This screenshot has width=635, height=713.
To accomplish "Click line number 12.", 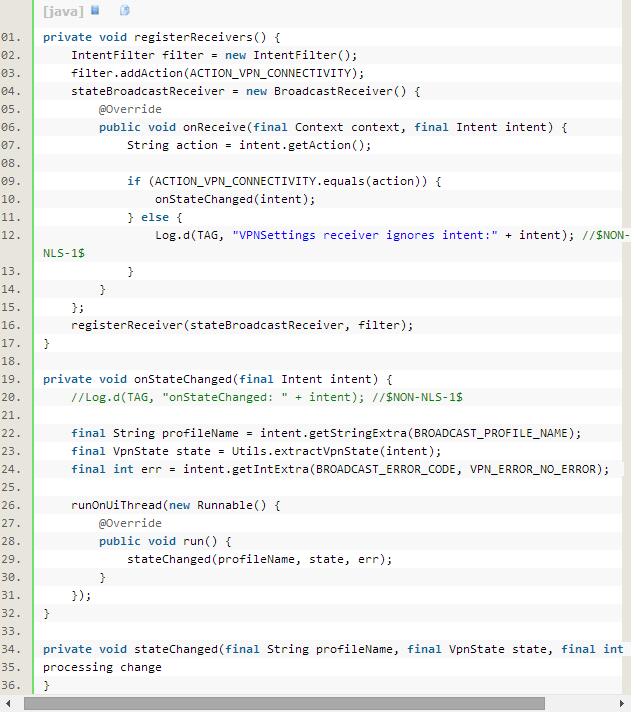I will pos(11,235).
